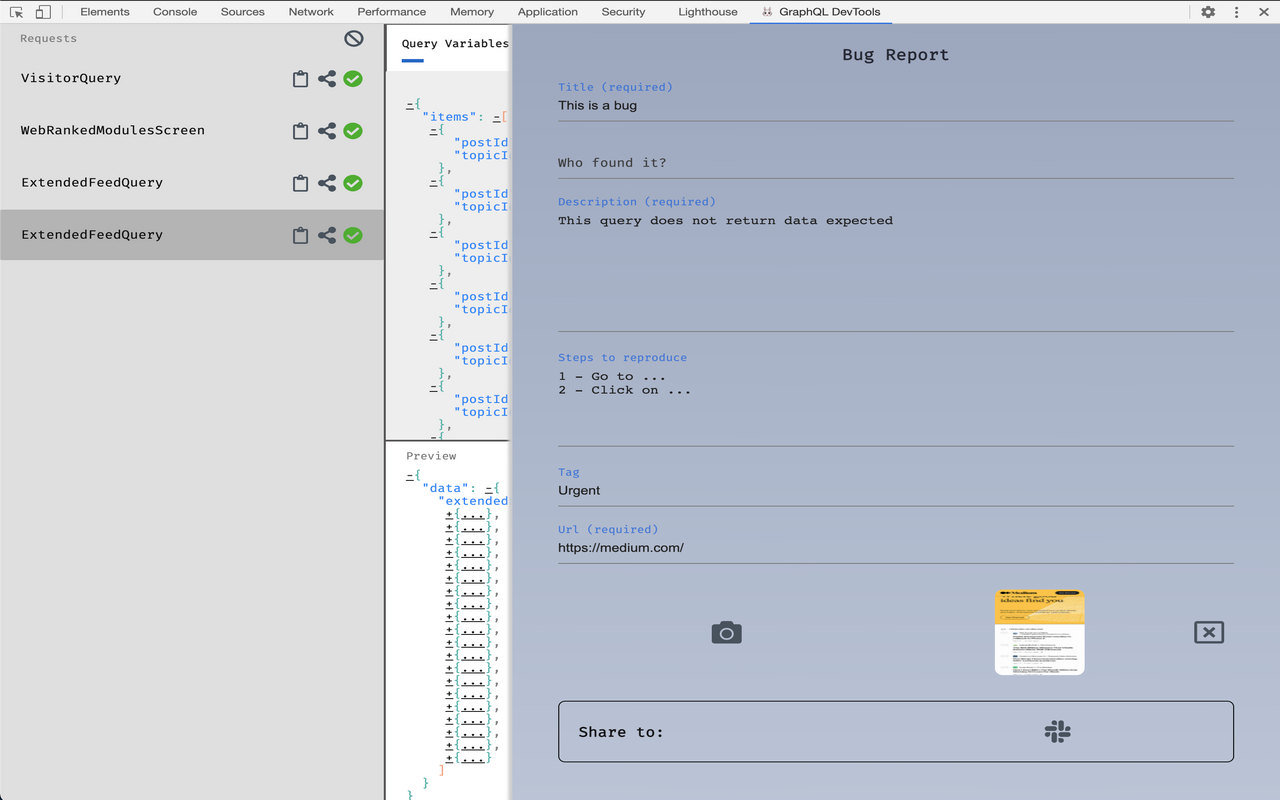Select the highlighted ExtendedFeedQuery request row

(x=192, y=235)
